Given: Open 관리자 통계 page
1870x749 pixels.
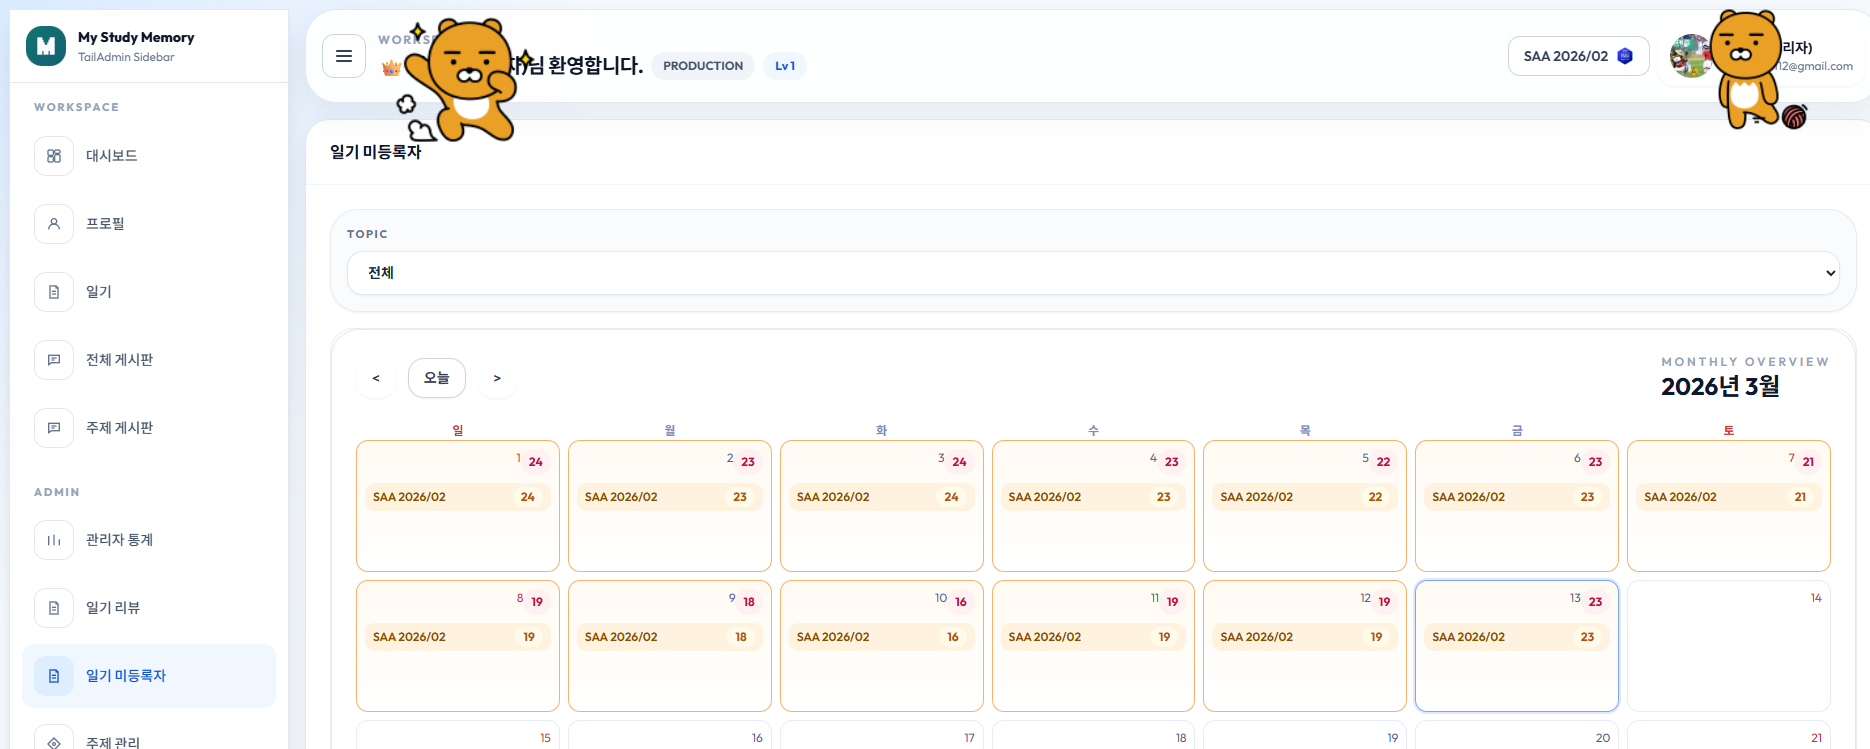Looking at the screenshot, I should 149,540.
